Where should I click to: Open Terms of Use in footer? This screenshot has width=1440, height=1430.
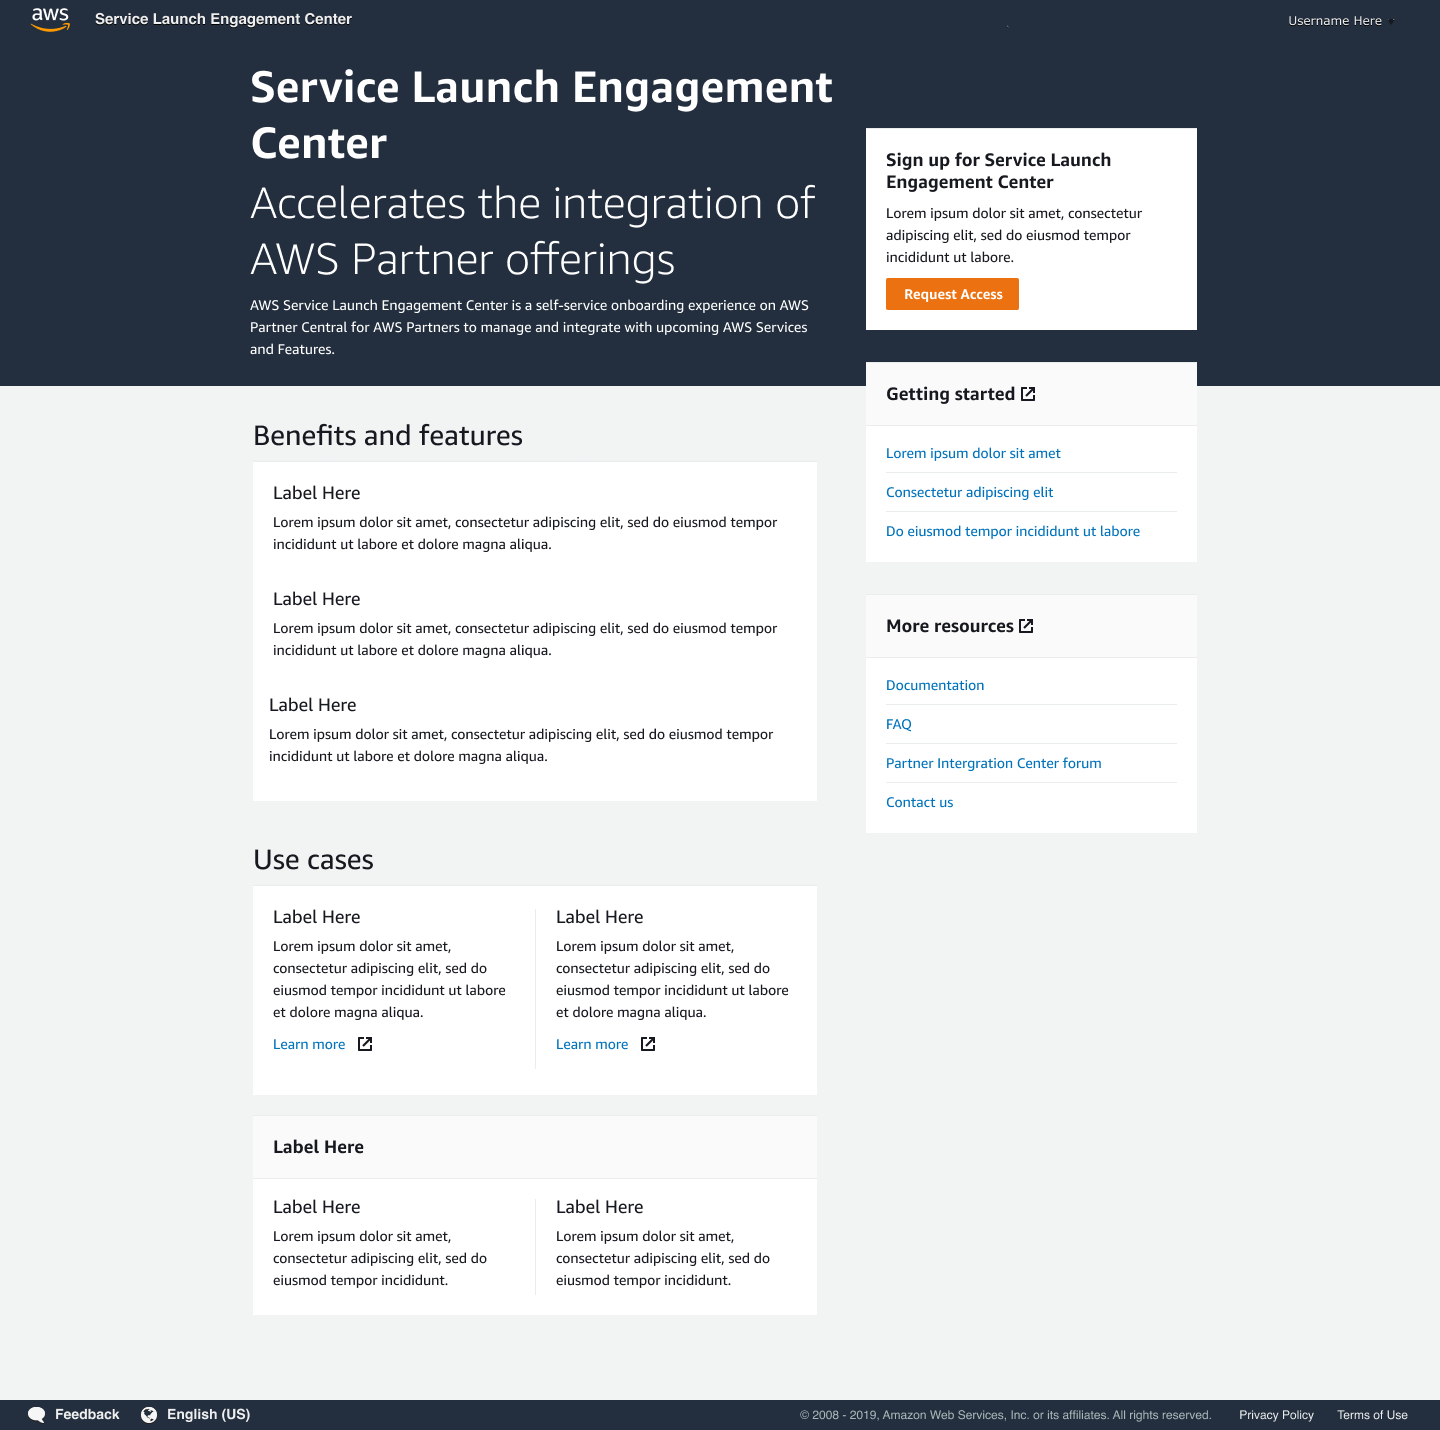click(1372, 1415)
